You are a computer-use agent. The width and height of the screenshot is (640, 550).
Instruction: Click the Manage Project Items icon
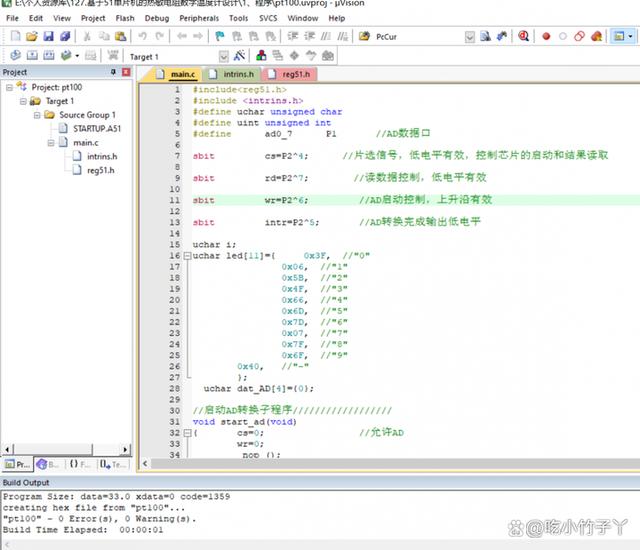tap(262, 56)
